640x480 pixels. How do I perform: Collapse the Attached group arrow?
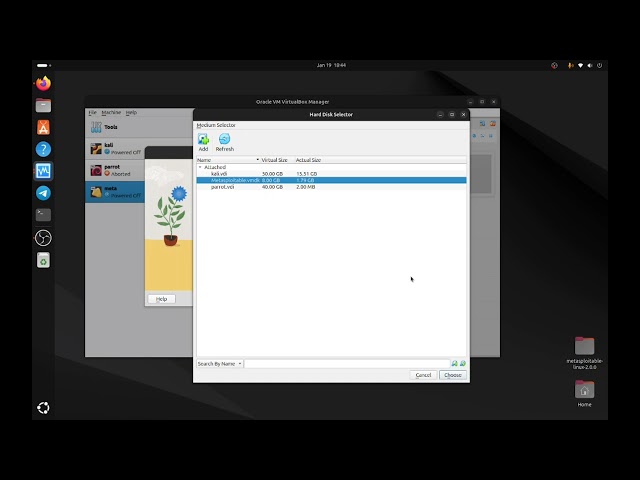click(200, 167)
